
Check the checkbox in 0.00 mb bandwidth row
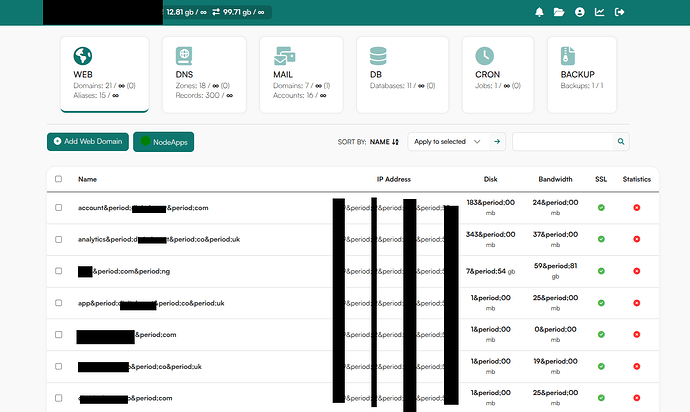tap(59, 335)
